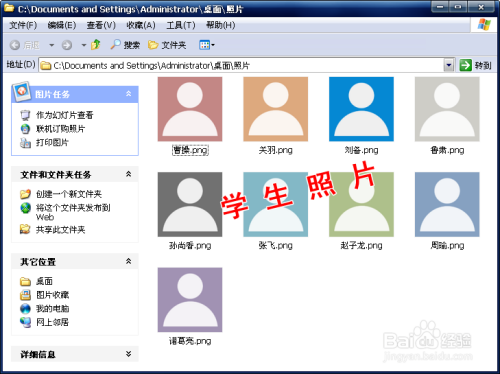Open 我的电脑 under other places
500x374 pixels.
coord(52,309)
